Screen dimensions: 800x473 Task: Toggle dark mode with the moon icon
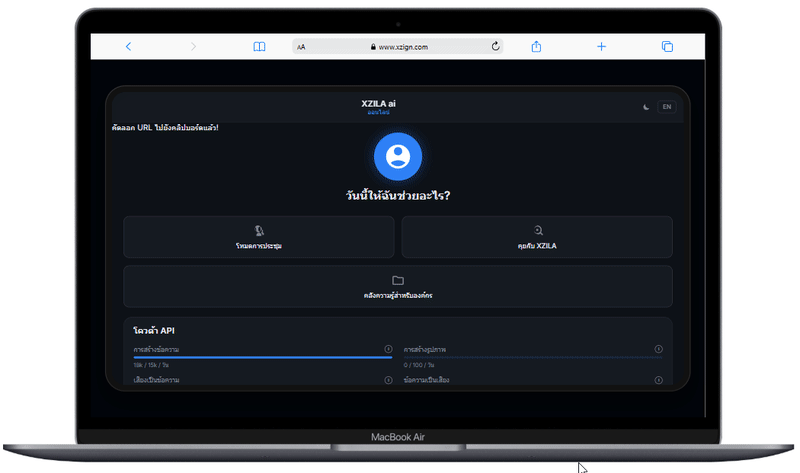[x=646, y=107]
